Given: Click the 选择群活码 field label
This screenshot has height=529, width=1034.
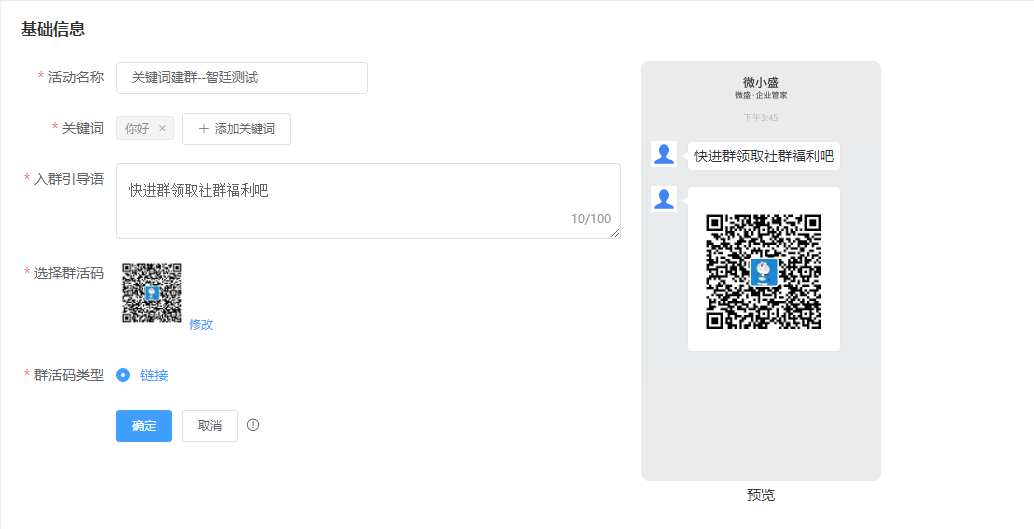Looking at the screenshot, I should [69, 273].
